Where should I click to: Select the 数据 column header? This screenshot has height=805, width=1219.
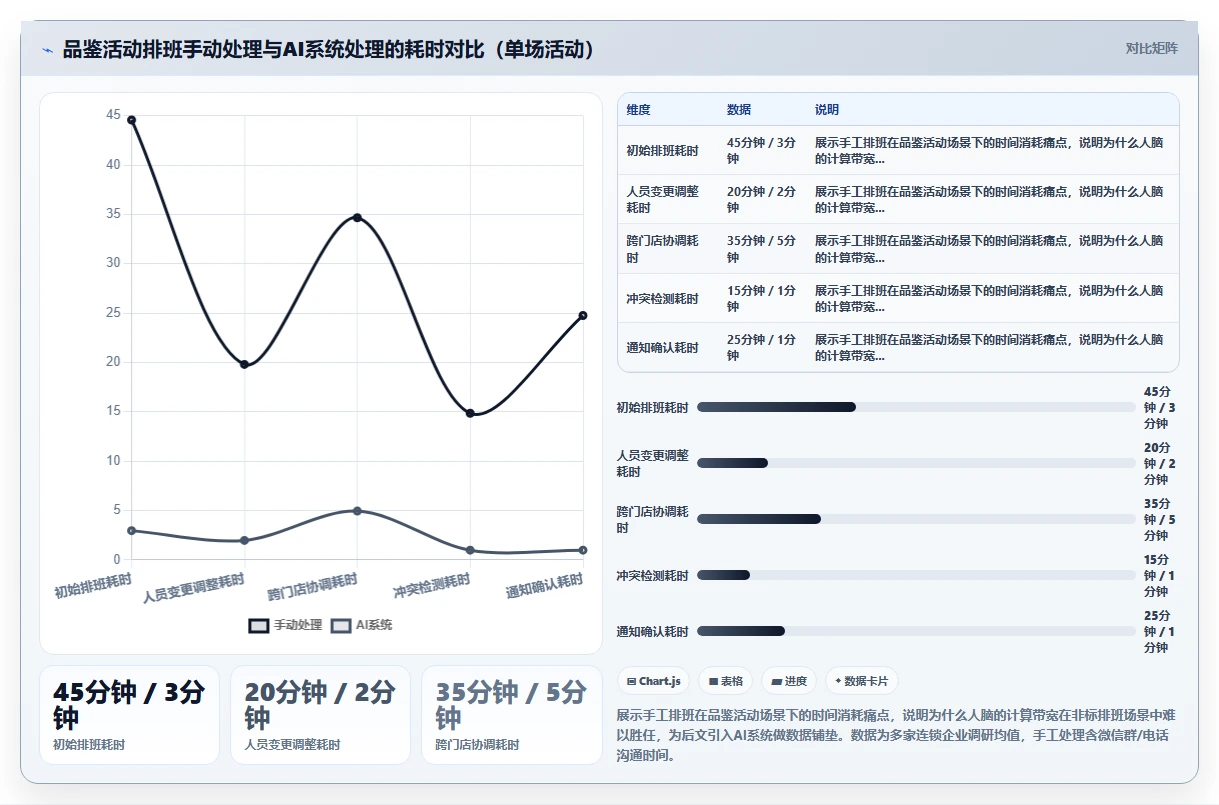739,110
